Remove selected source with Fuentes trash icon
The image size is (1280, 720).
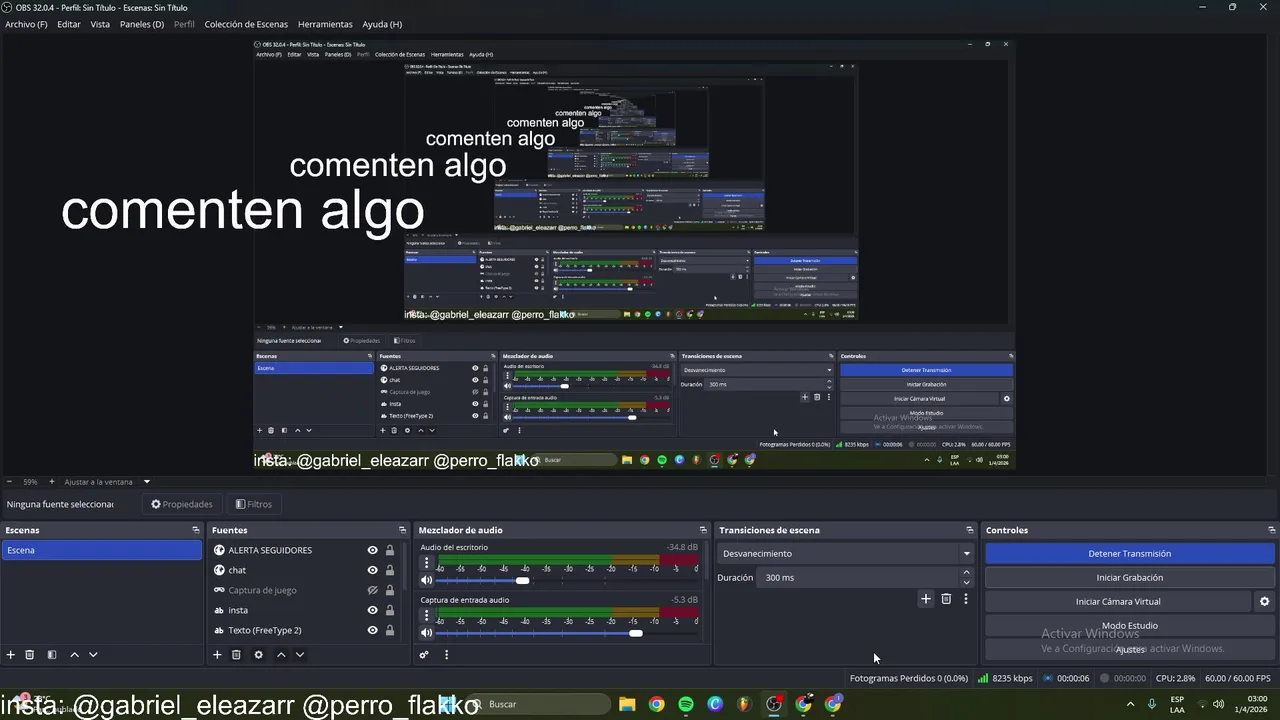pos(236,655)
